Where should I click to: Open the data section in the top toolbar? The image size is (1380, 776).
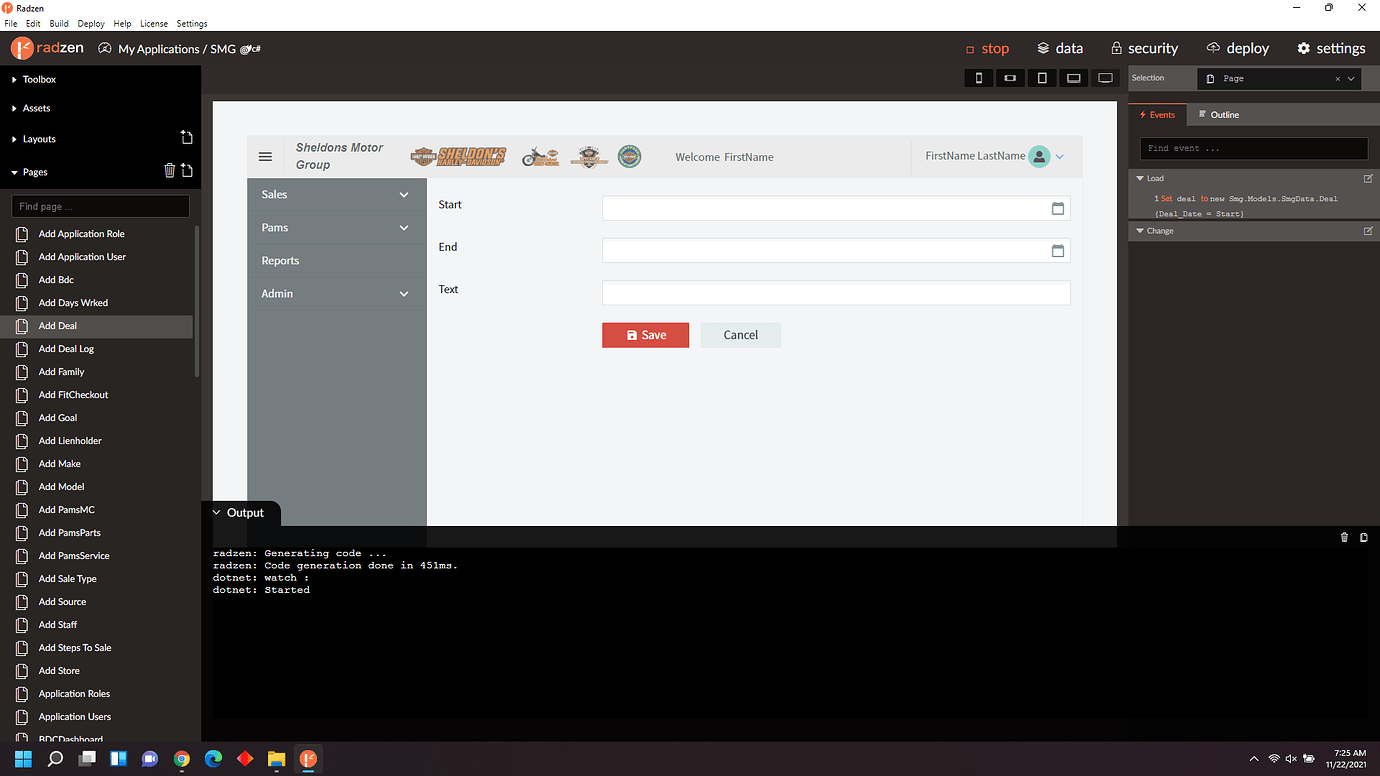tap(1059, 47)
